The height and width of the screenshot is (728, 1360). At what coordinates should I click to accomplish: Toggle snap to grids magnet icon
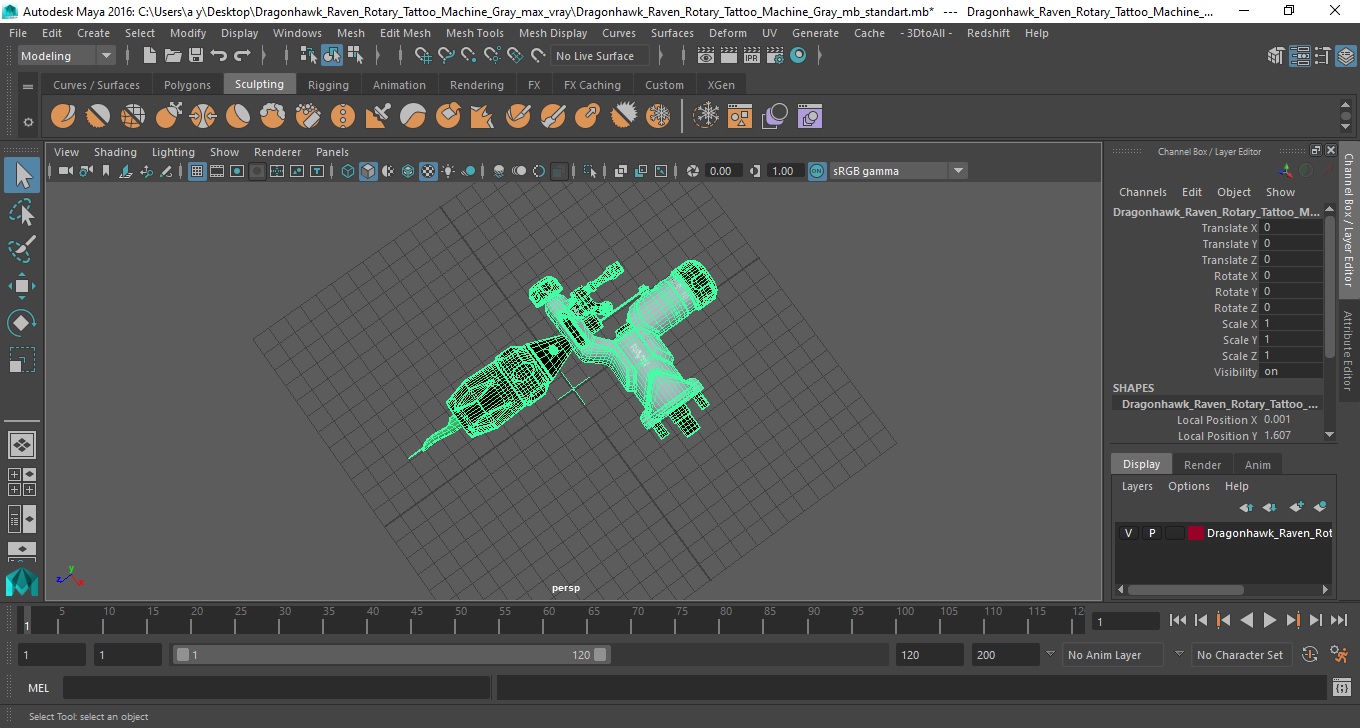tap(423, 56)
